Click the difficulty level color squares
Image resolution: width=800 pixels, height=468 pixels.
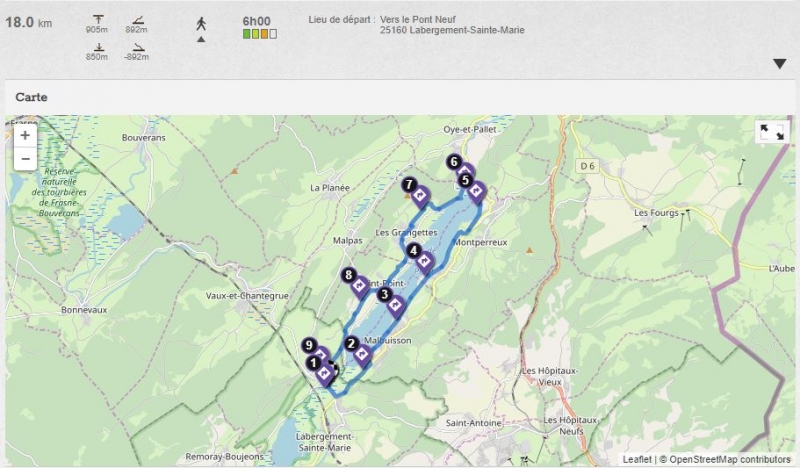pyautogui.click(x=260, y=34)
